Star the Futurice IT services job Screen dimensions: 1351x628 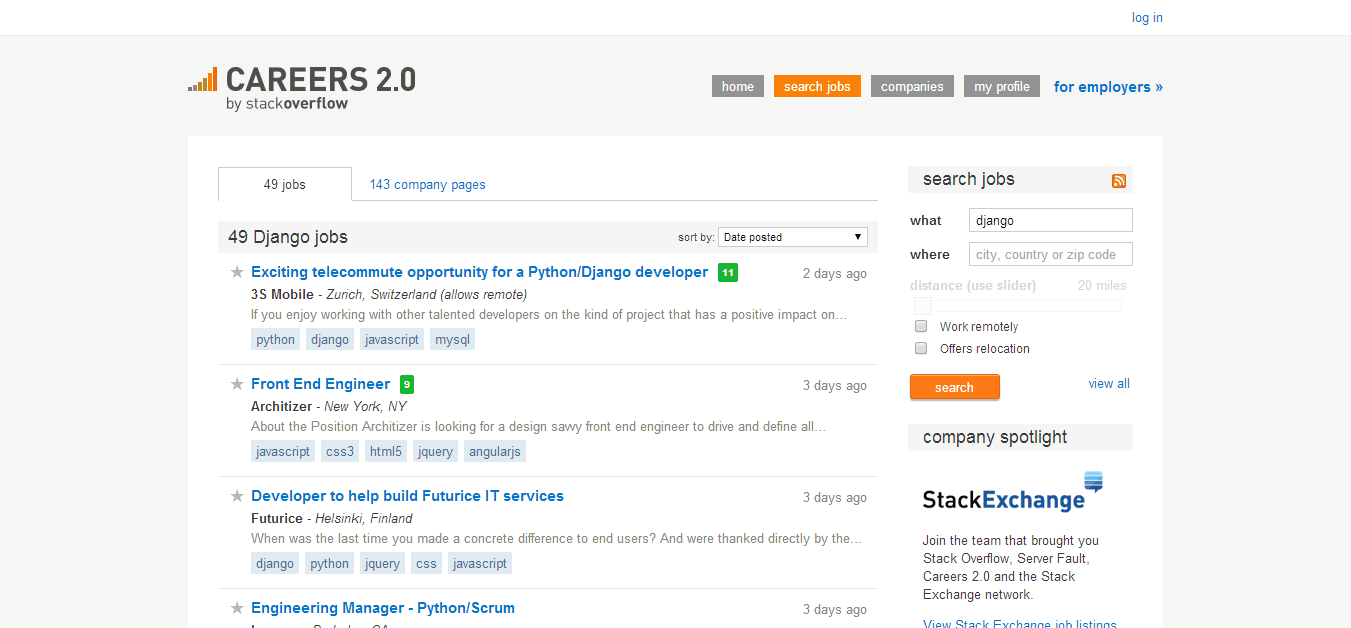237,496
